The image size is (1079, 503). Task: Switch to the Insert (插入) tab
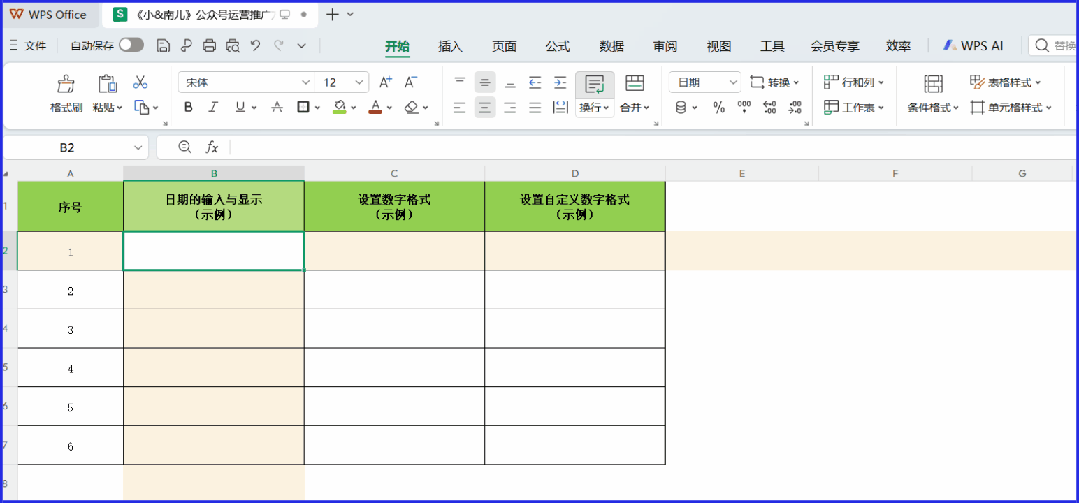450,46
